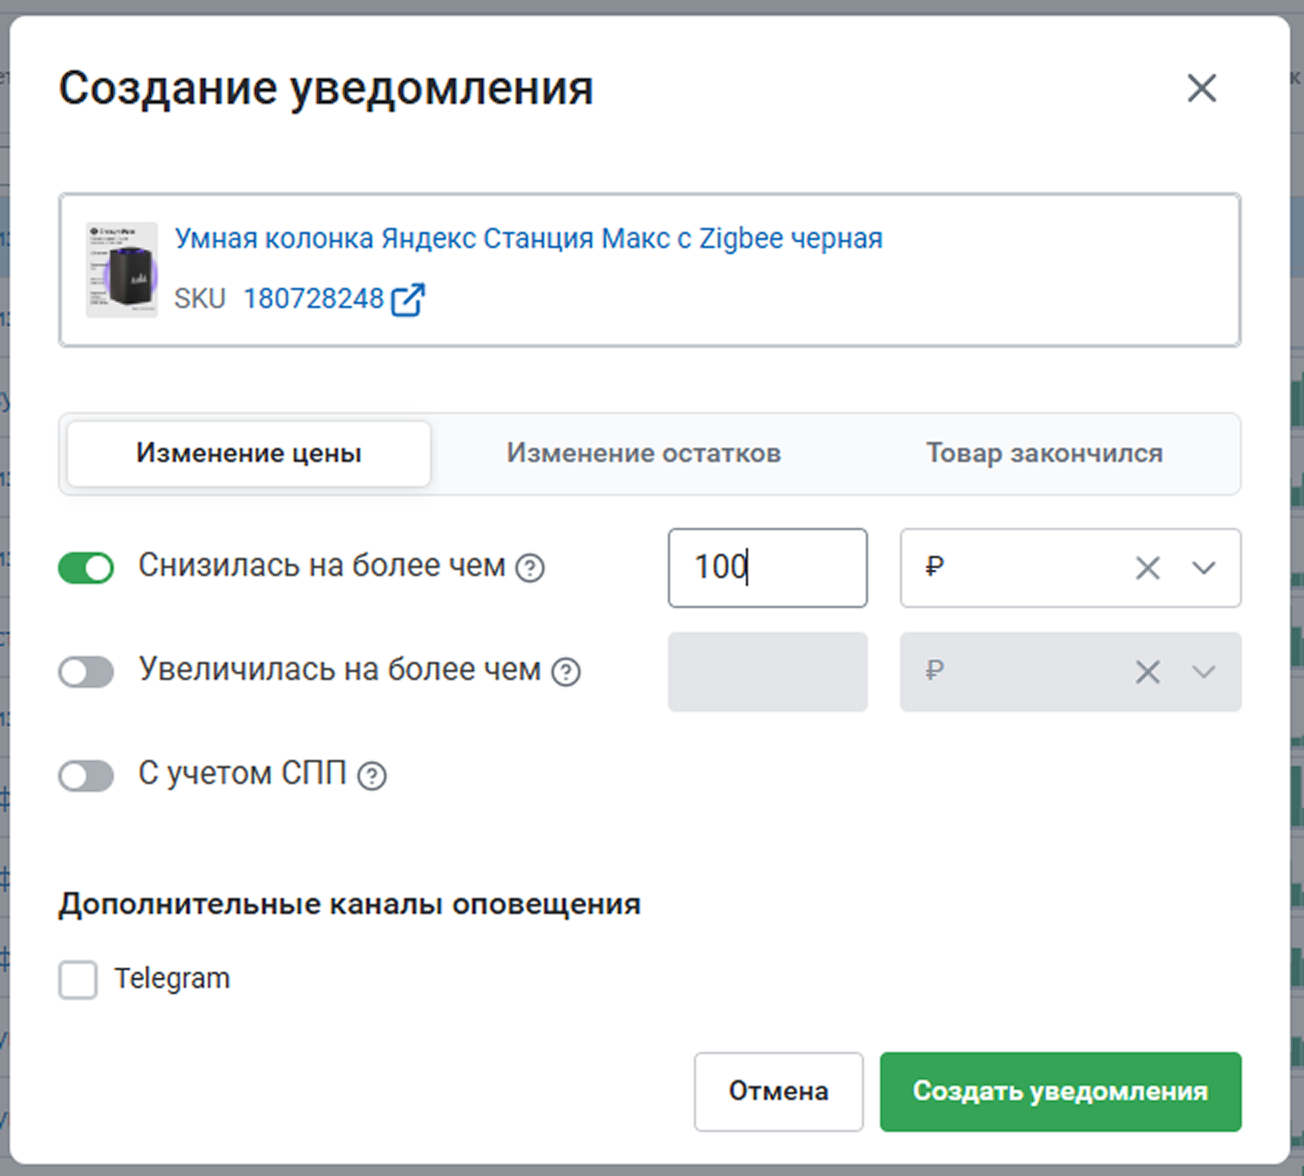This screenshot has height=1176, width=1304.
Task: Select the 'Изменение цены' tab
Action: (249, 453)
